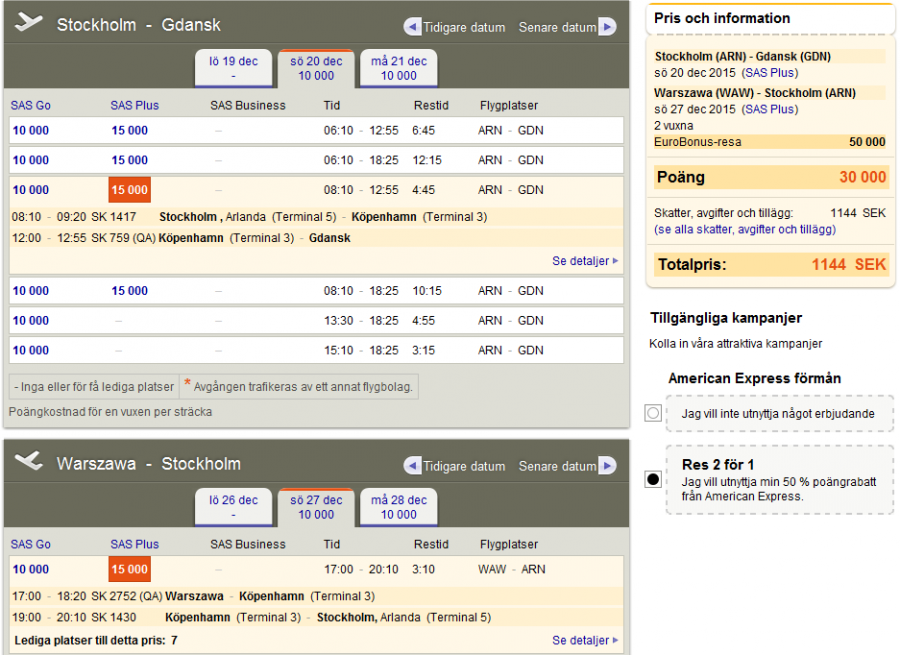Click right arrow for later dates on Warszawa flight
Viewport: 900px width, 655px height.
[607, 466]
